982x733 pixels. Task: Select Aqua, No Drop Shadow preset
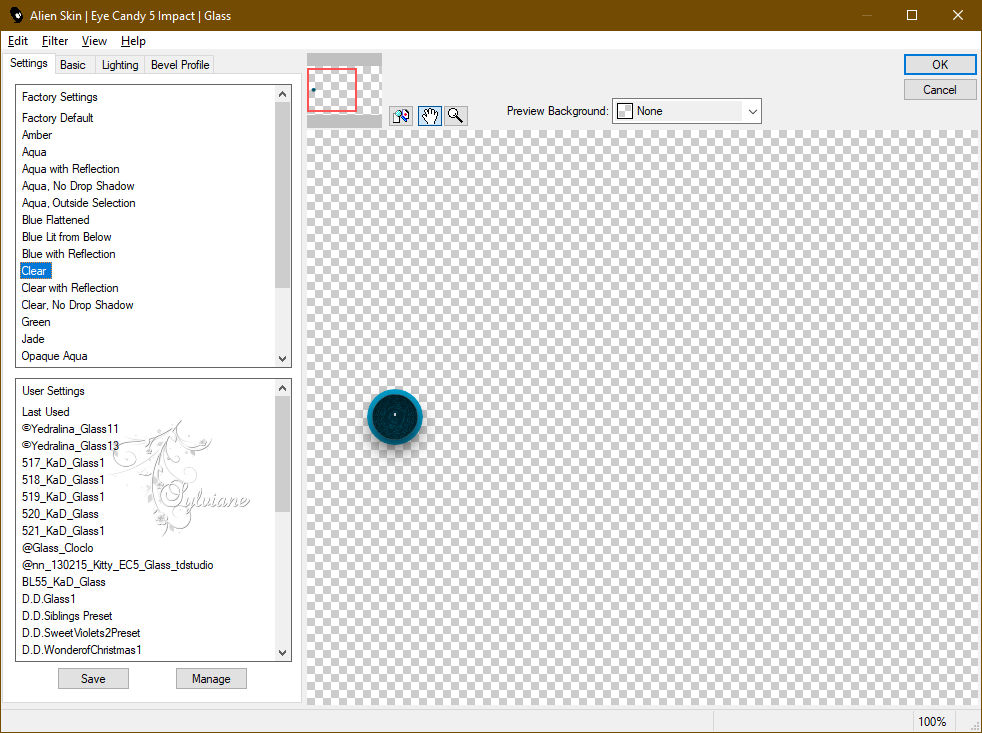coord(78,185)
